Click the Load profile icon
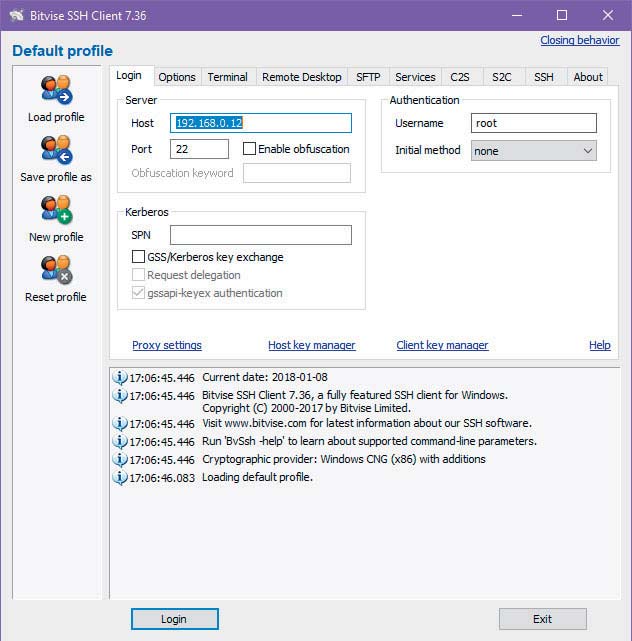 pos(56,90)
